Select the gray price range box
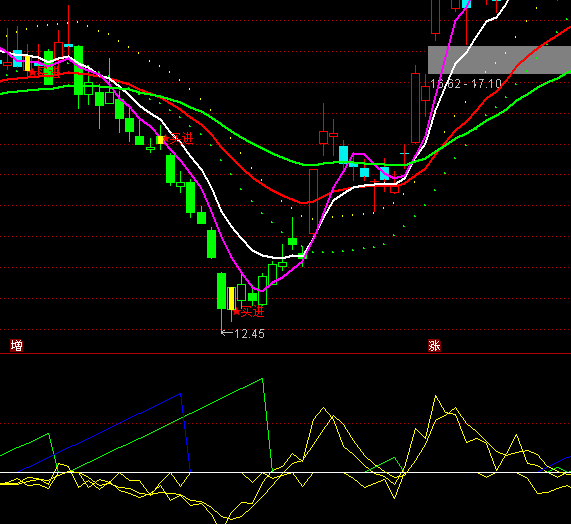 [499, 60]
